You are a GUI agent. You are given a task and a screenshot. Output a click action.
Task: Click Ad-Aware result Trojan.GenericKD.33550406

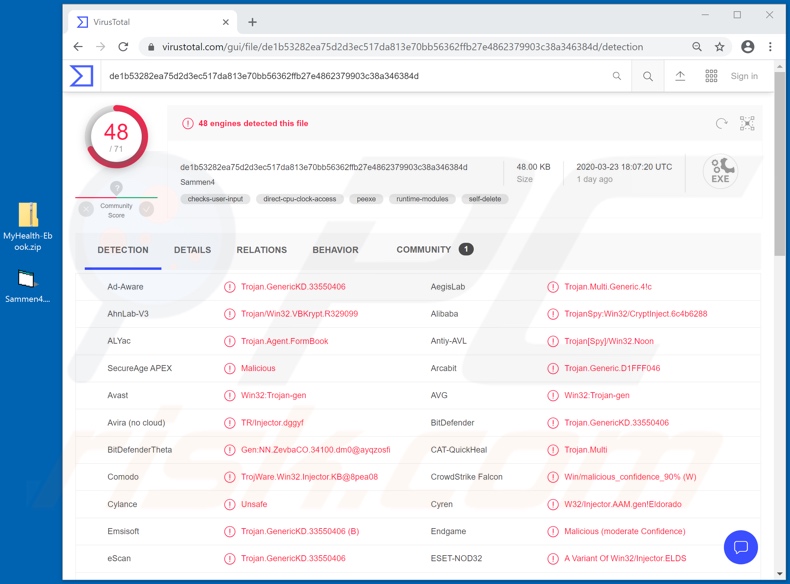pyautogui.click(x=293, y=287)
